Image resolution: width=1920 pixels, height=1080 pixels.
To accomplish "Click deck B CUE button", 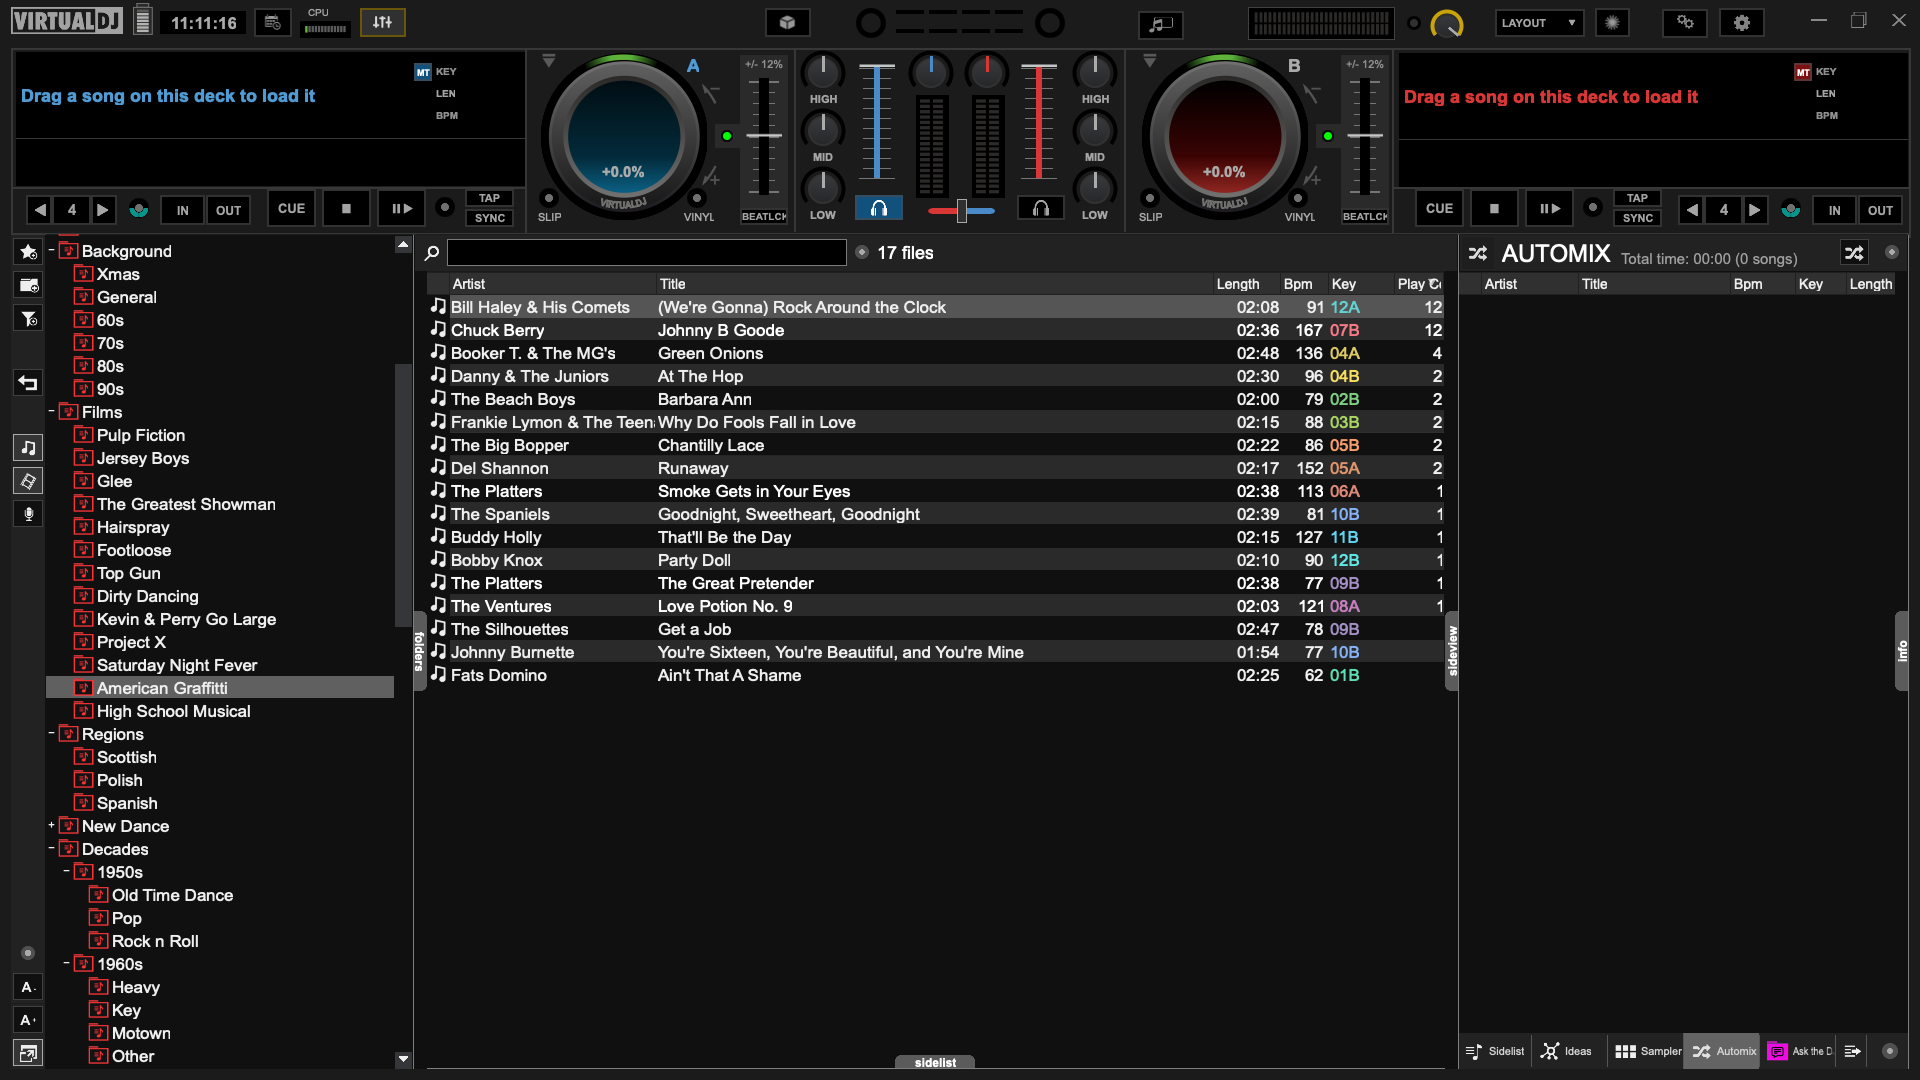I will [1439, 209].
